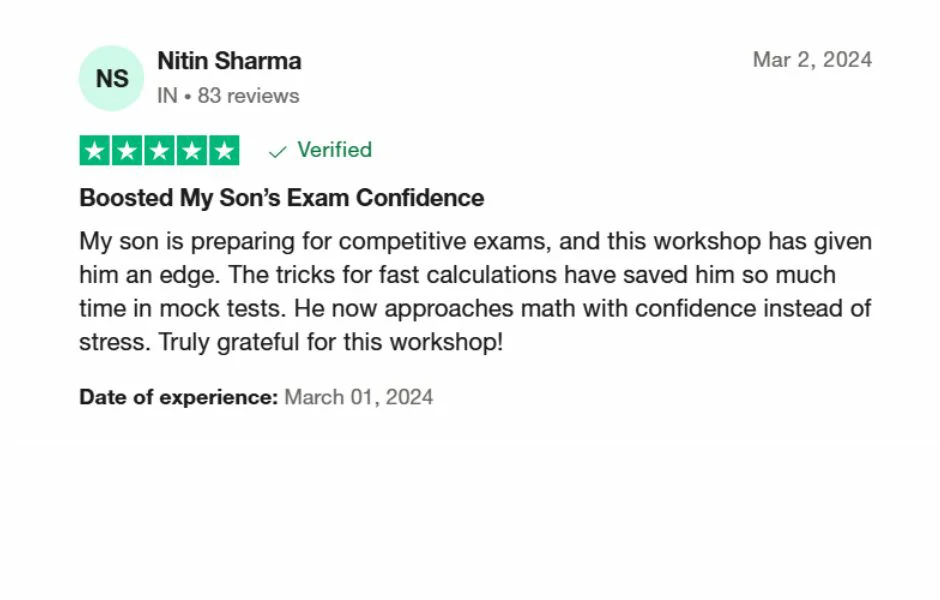Click the line "stress. Truly grateful for this workshop!"
Viewport: 940px width, 600px height.
290,342
